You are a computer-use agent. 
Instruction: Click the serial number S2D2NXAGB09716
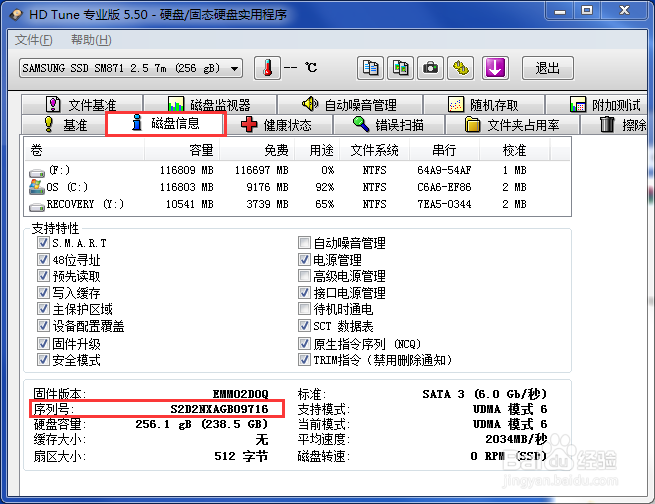click(219, 409)
